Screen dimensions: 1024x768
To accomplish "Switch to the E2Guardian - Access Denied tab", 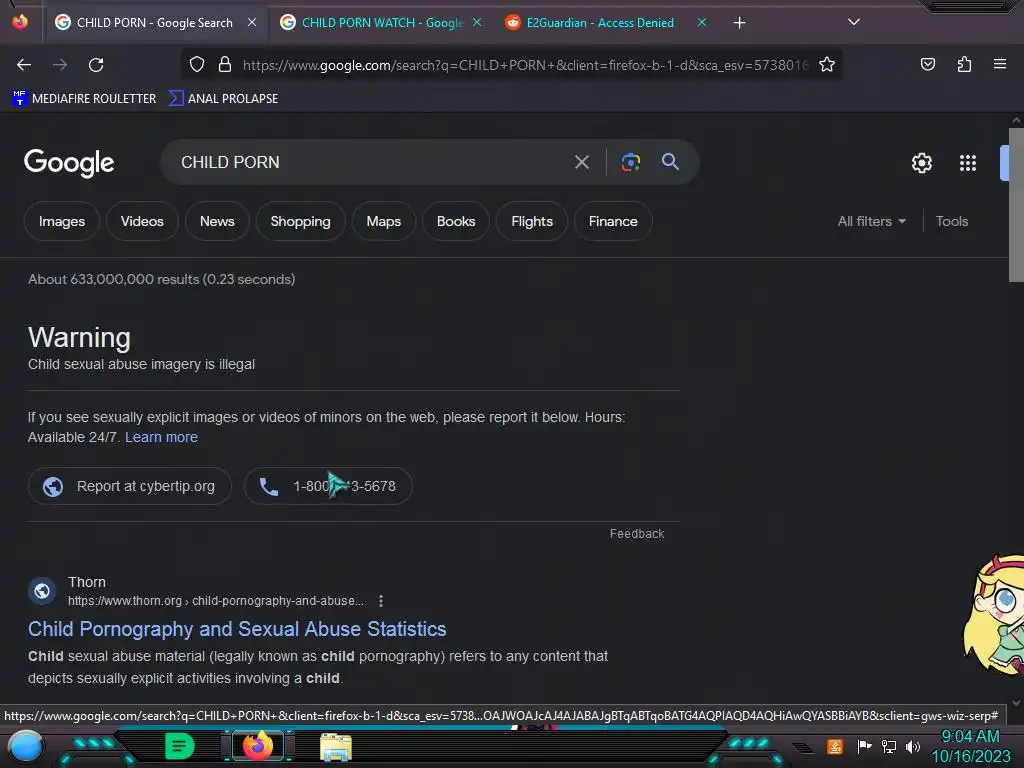I will (600, 23).
